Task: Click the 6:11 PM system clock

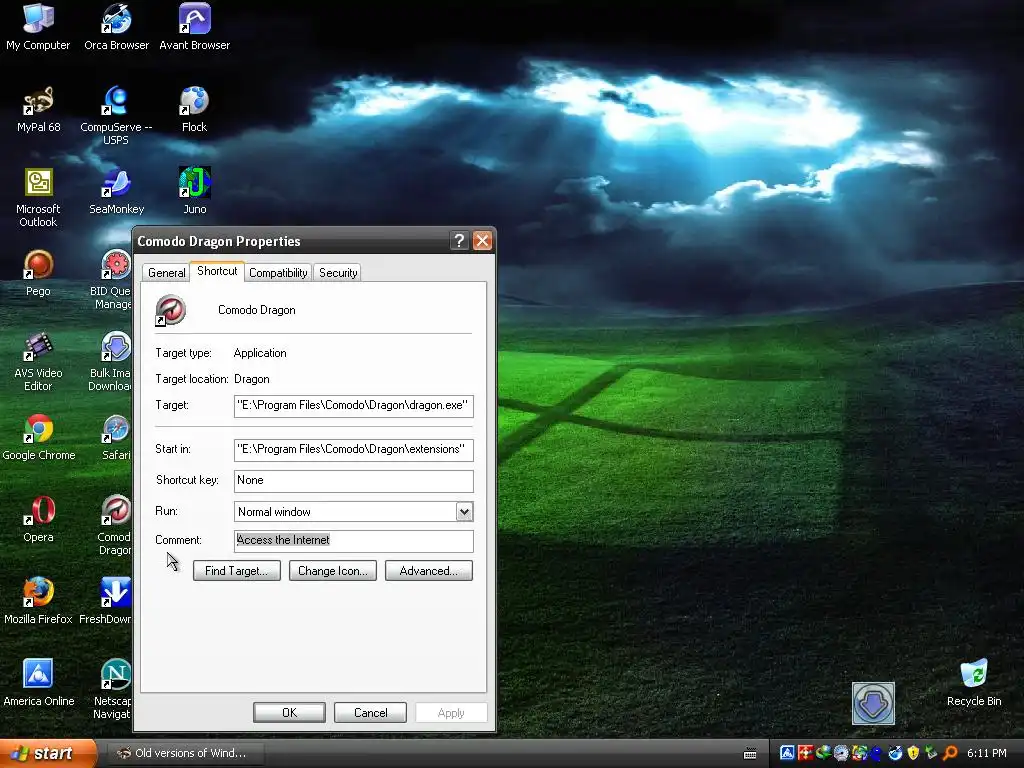Action: pos(987,753)
